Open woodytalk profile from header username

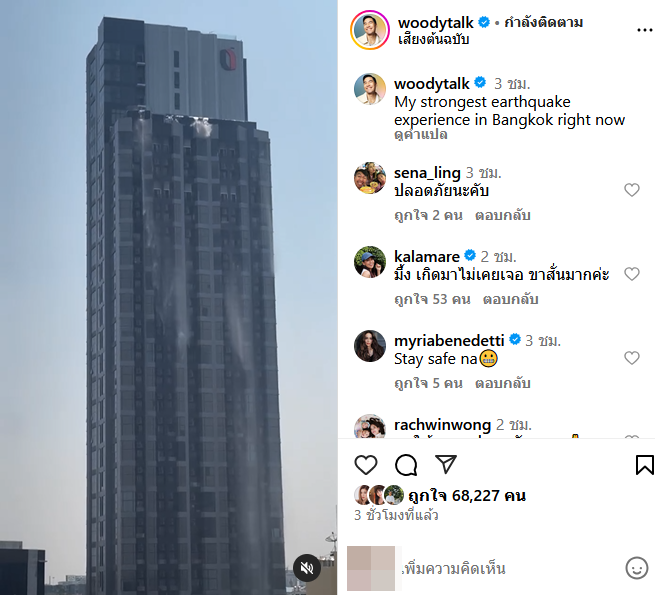point(436,22)
